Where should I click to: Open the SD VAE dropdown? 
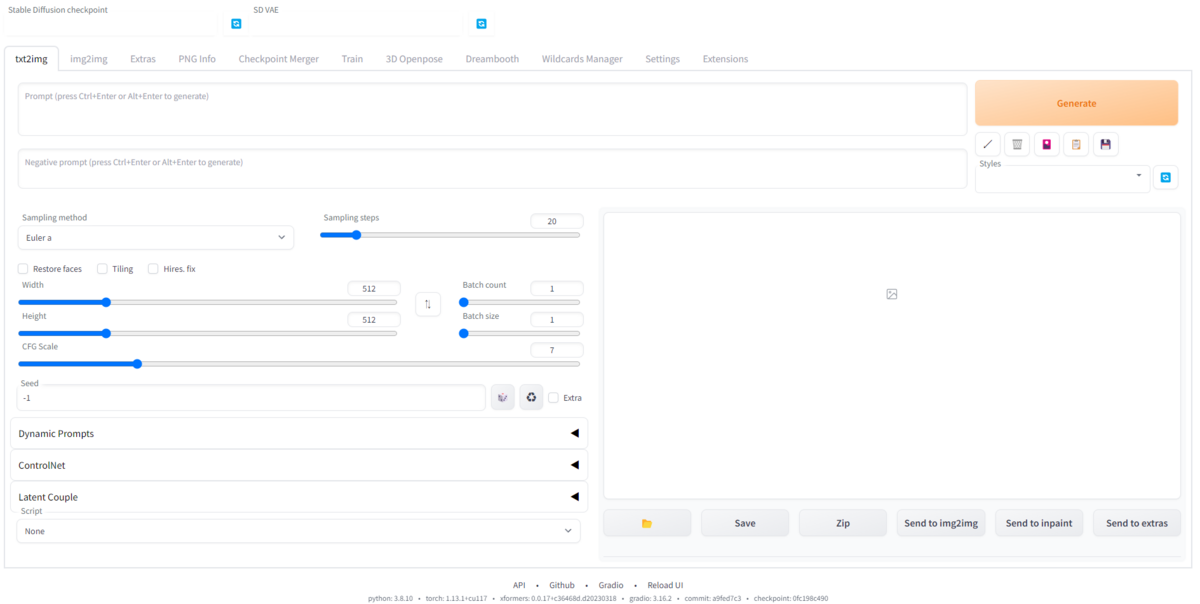pyautogui.click(x=358, y=25)
